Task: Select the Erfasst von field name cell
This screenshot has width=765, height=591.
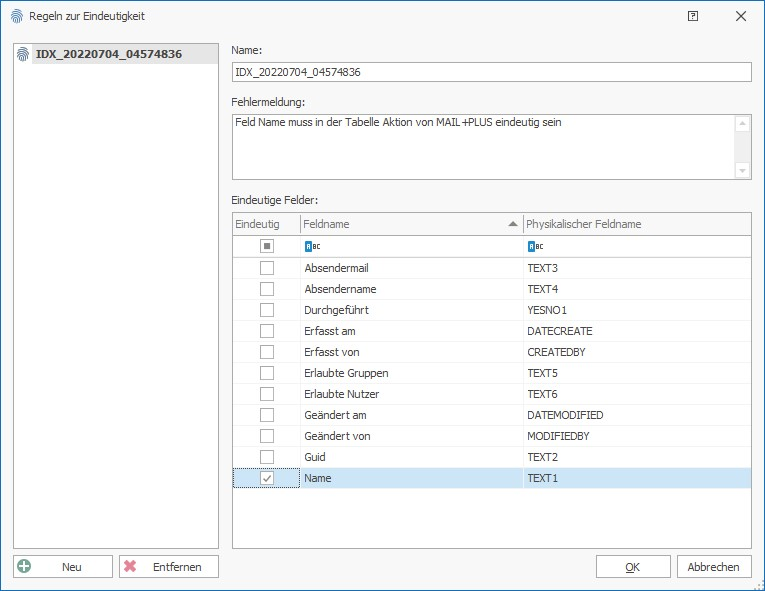Action: point(412,352)
